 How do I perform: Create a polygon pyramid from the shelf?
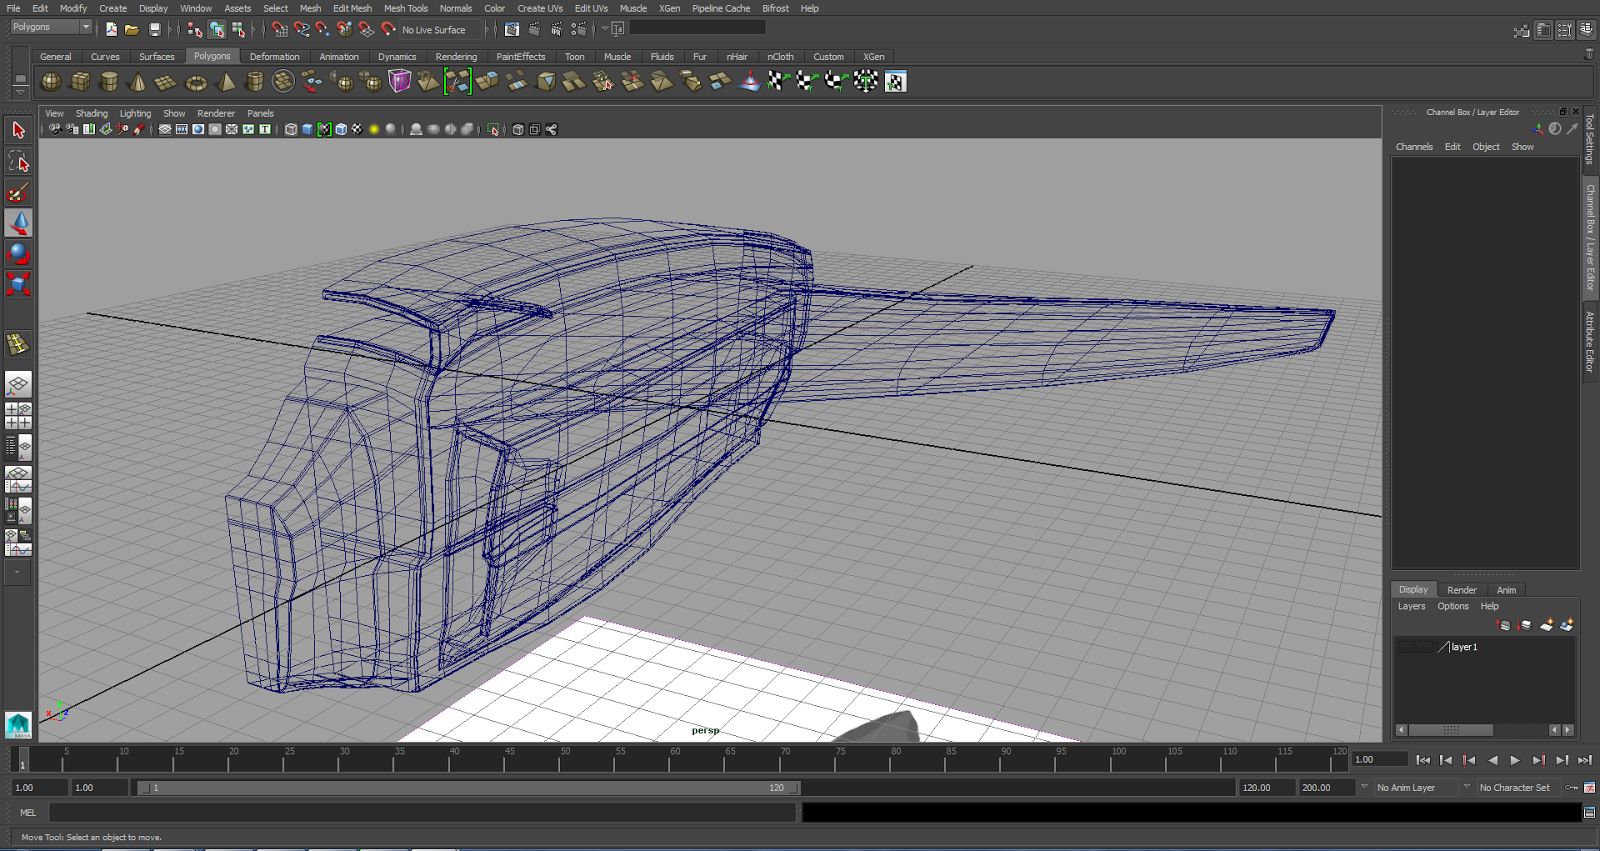pyautogui.click(x=226, y=82)
